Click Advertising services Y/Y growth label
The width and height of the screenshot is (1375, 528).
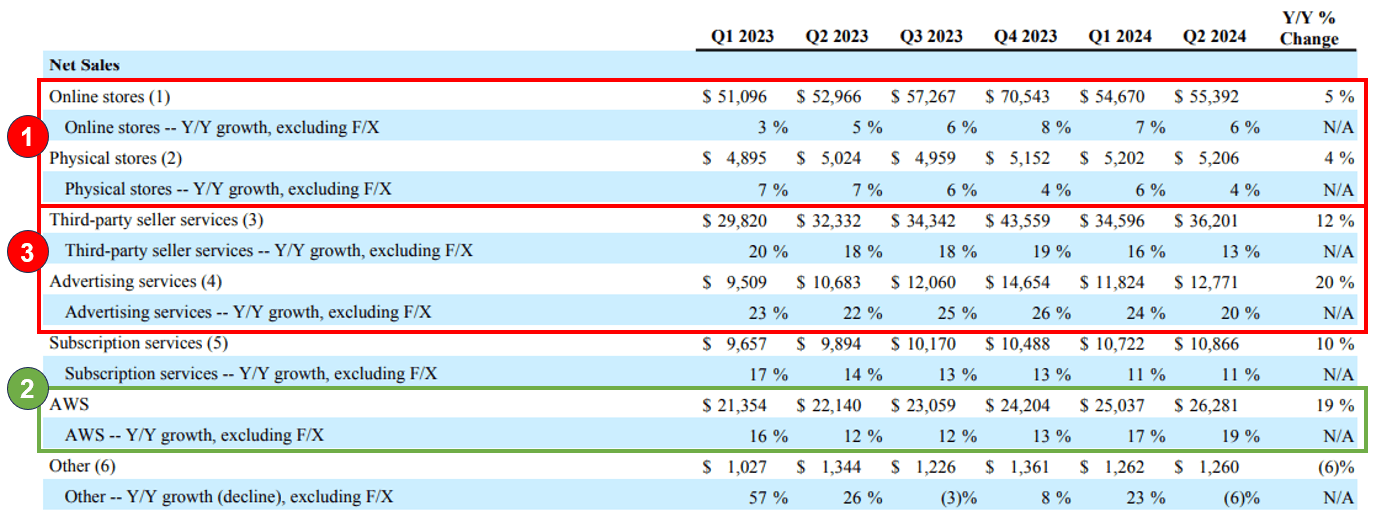coord(248,312)
